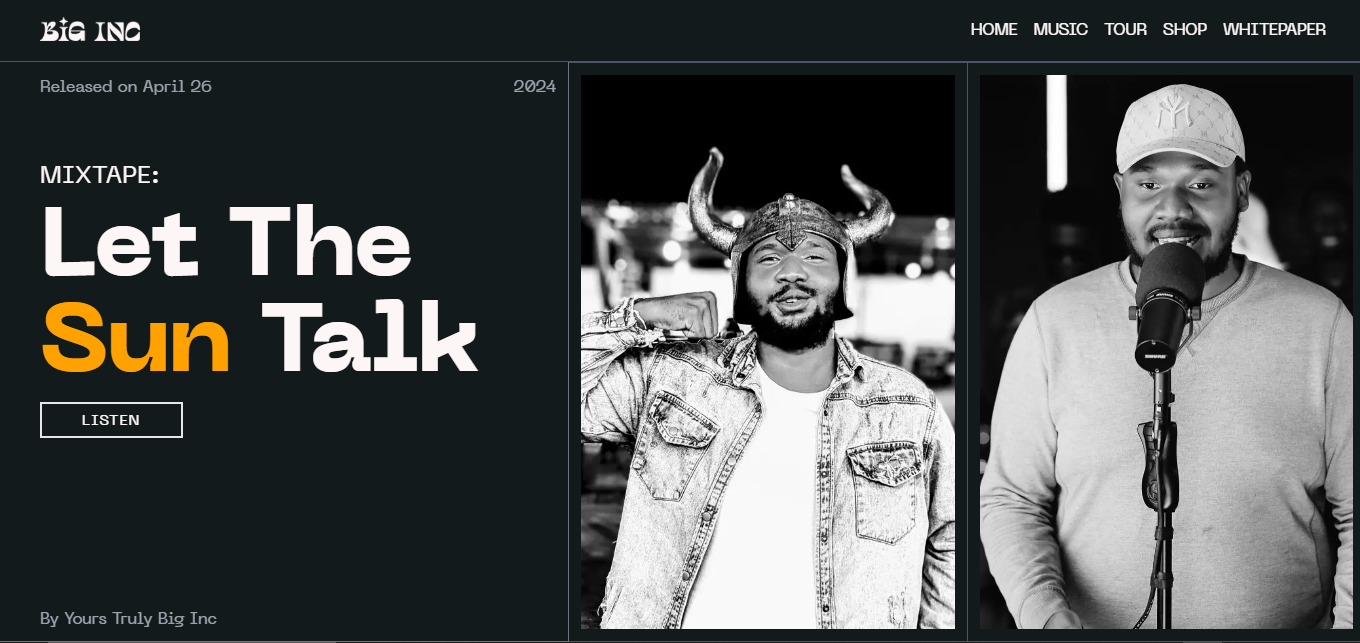Open the viking helmet man photo

(x=768, y=352)
